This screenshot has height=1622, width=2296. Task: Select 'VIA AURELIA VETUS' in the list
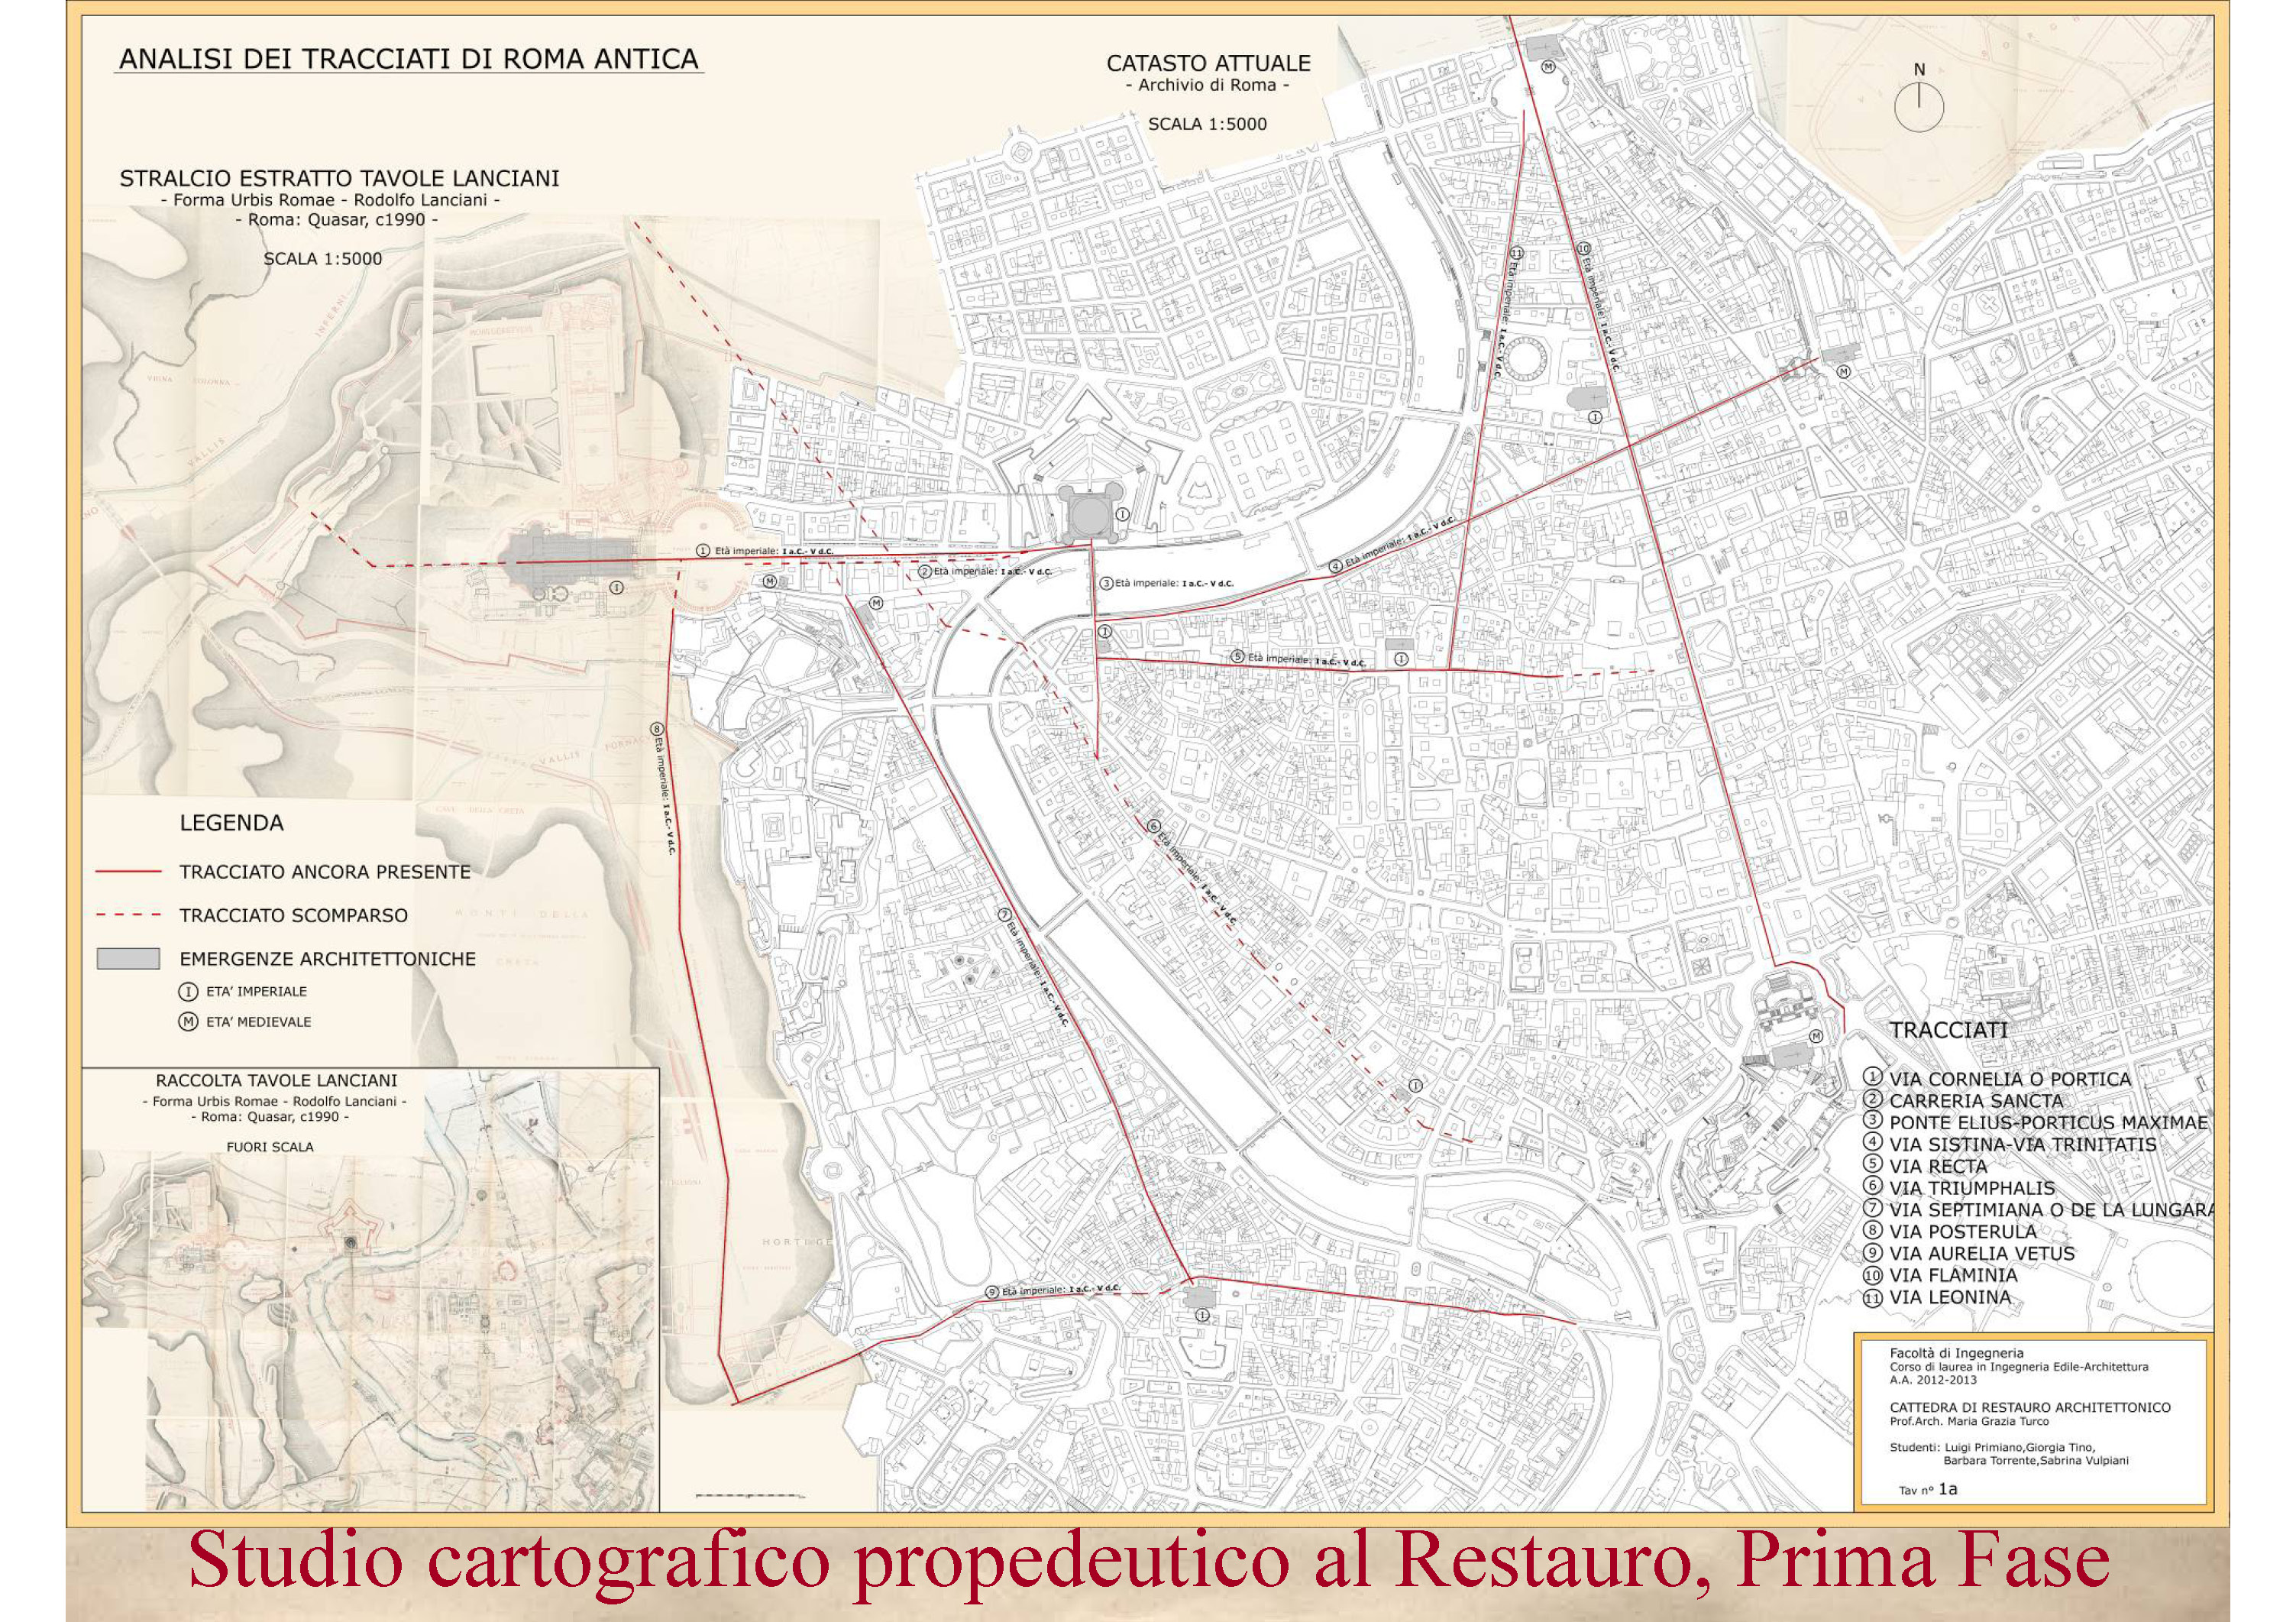[1982, 1253]
